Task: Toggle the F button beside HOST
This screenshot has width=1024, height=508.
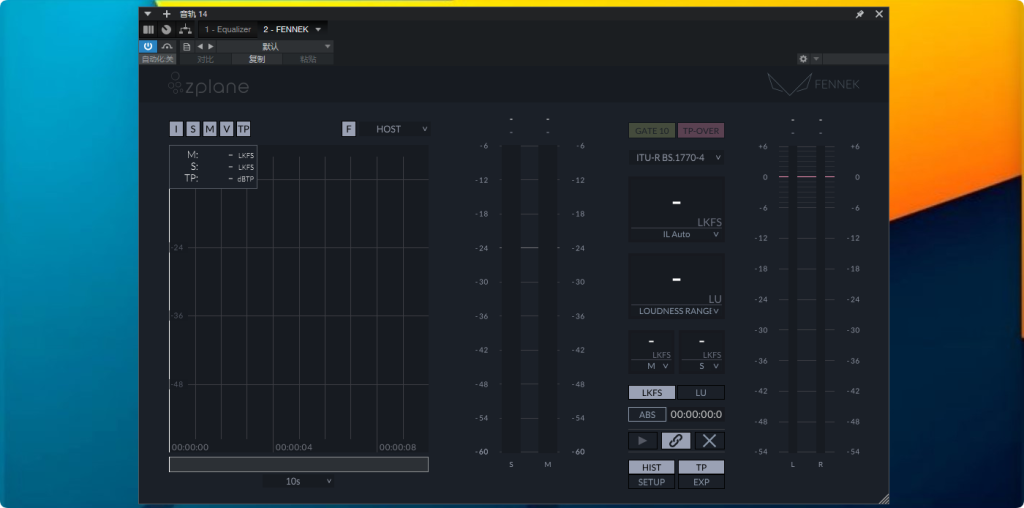Action: click(349, 129)
